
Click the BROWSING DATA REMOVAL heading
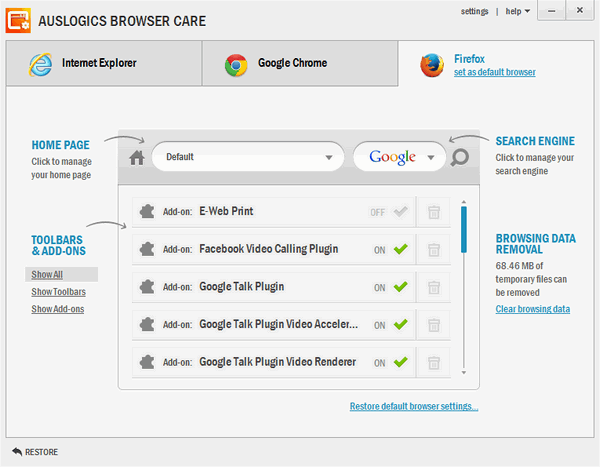(536, 244)
